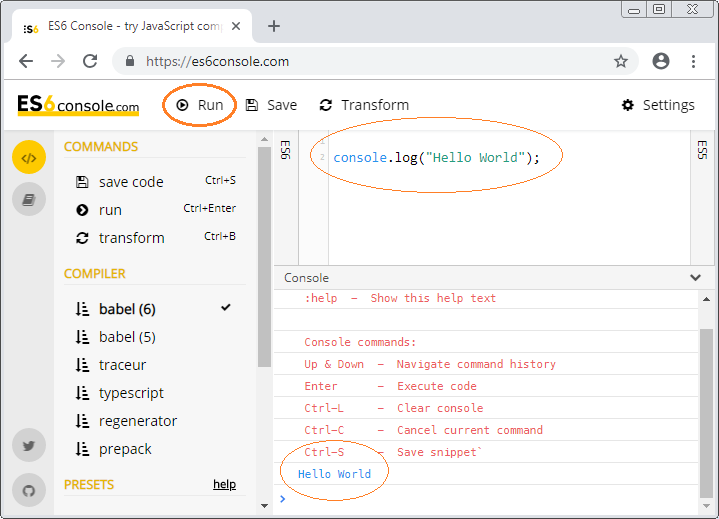This screenshot has width=719, height=519.
Task: Click the browser back arrow
Action: [26, 61]
